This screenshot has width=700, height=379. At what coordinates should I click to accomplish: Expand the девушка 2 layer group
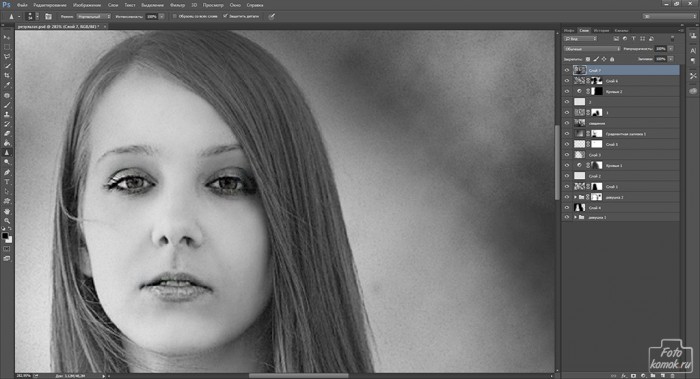pos(575,197)
